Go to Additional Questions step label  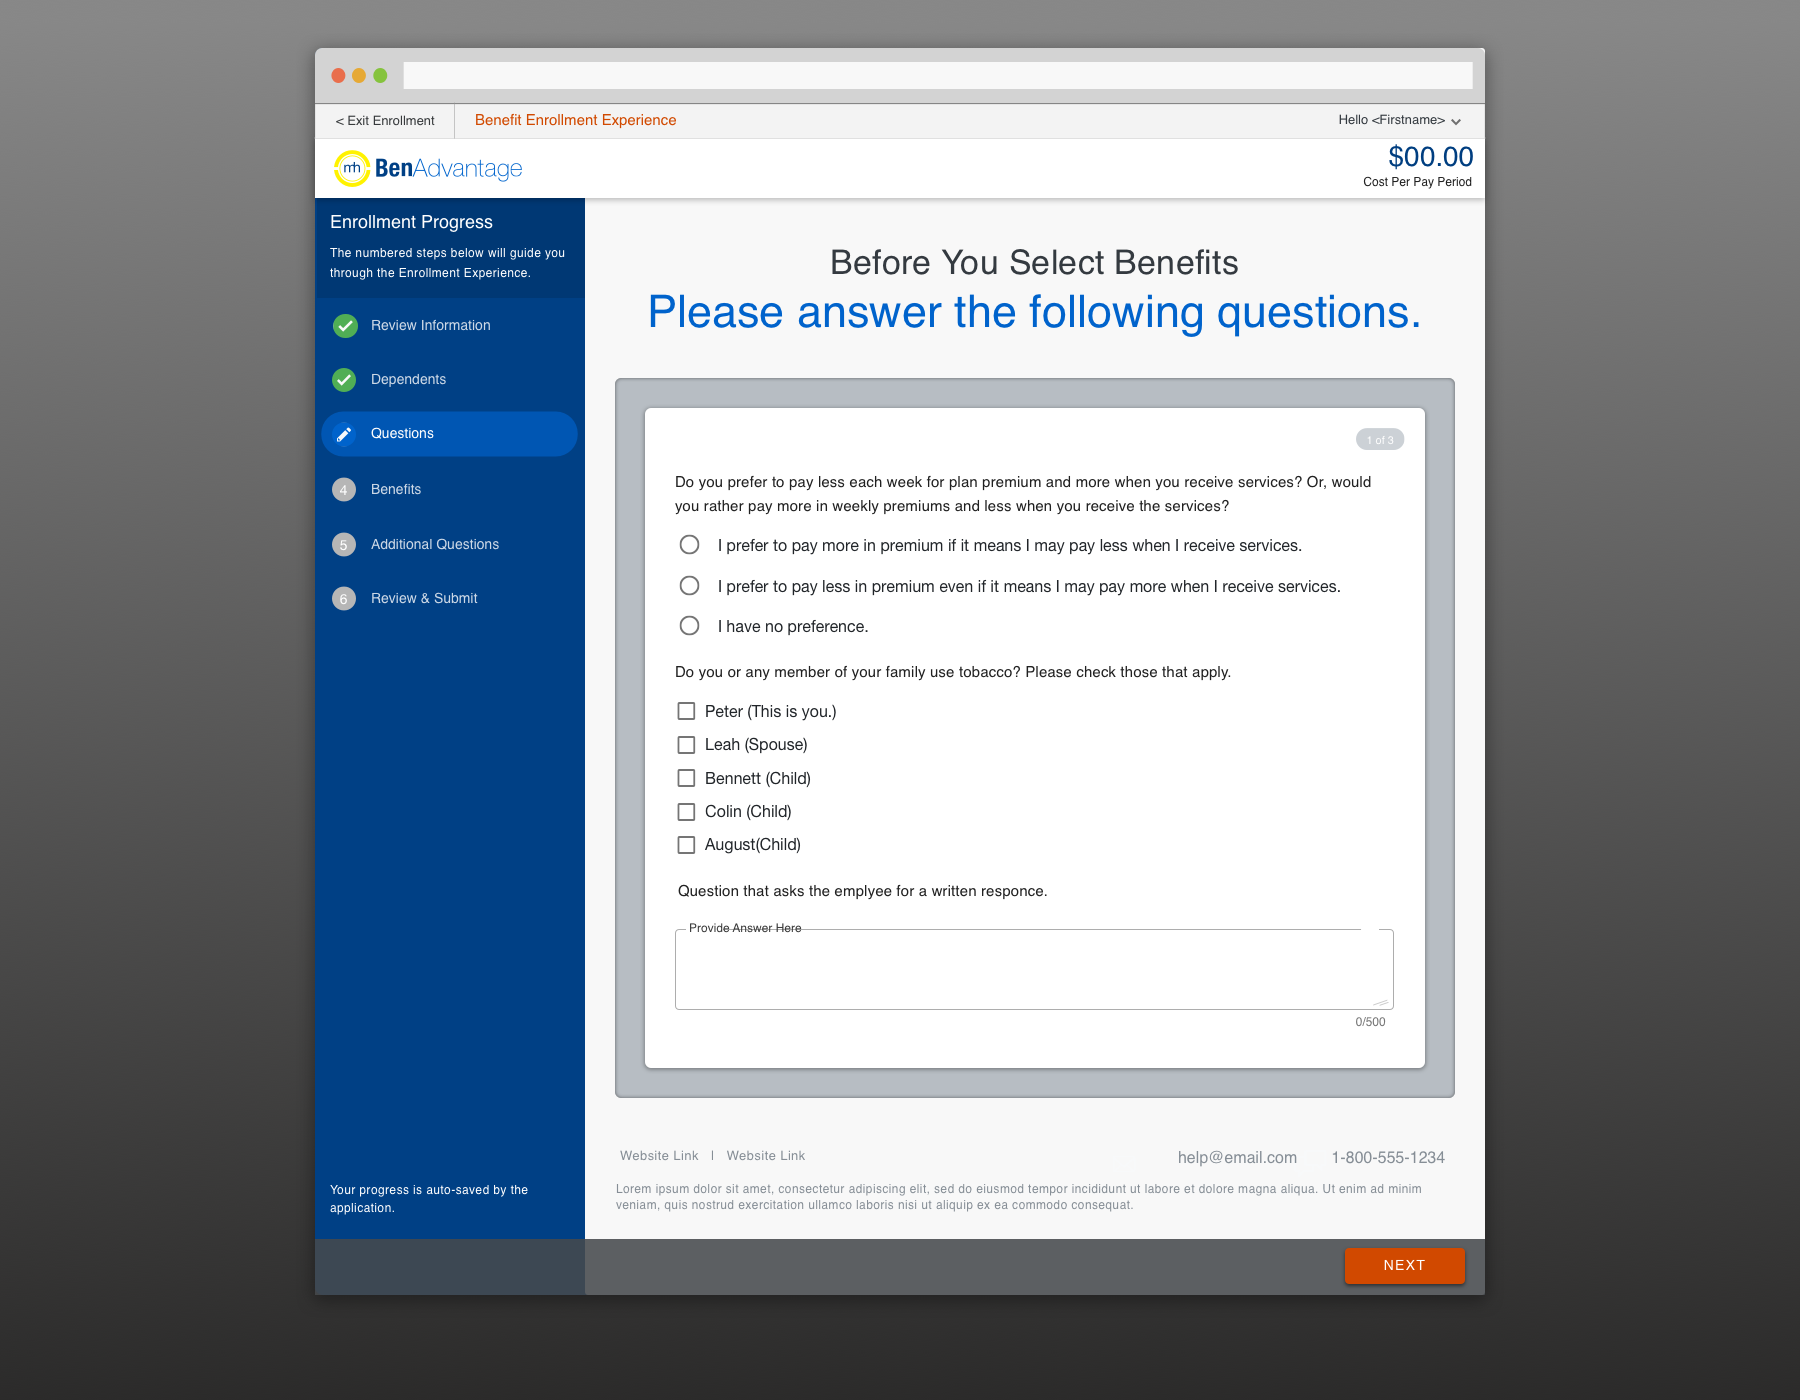[x=435, y=545]
